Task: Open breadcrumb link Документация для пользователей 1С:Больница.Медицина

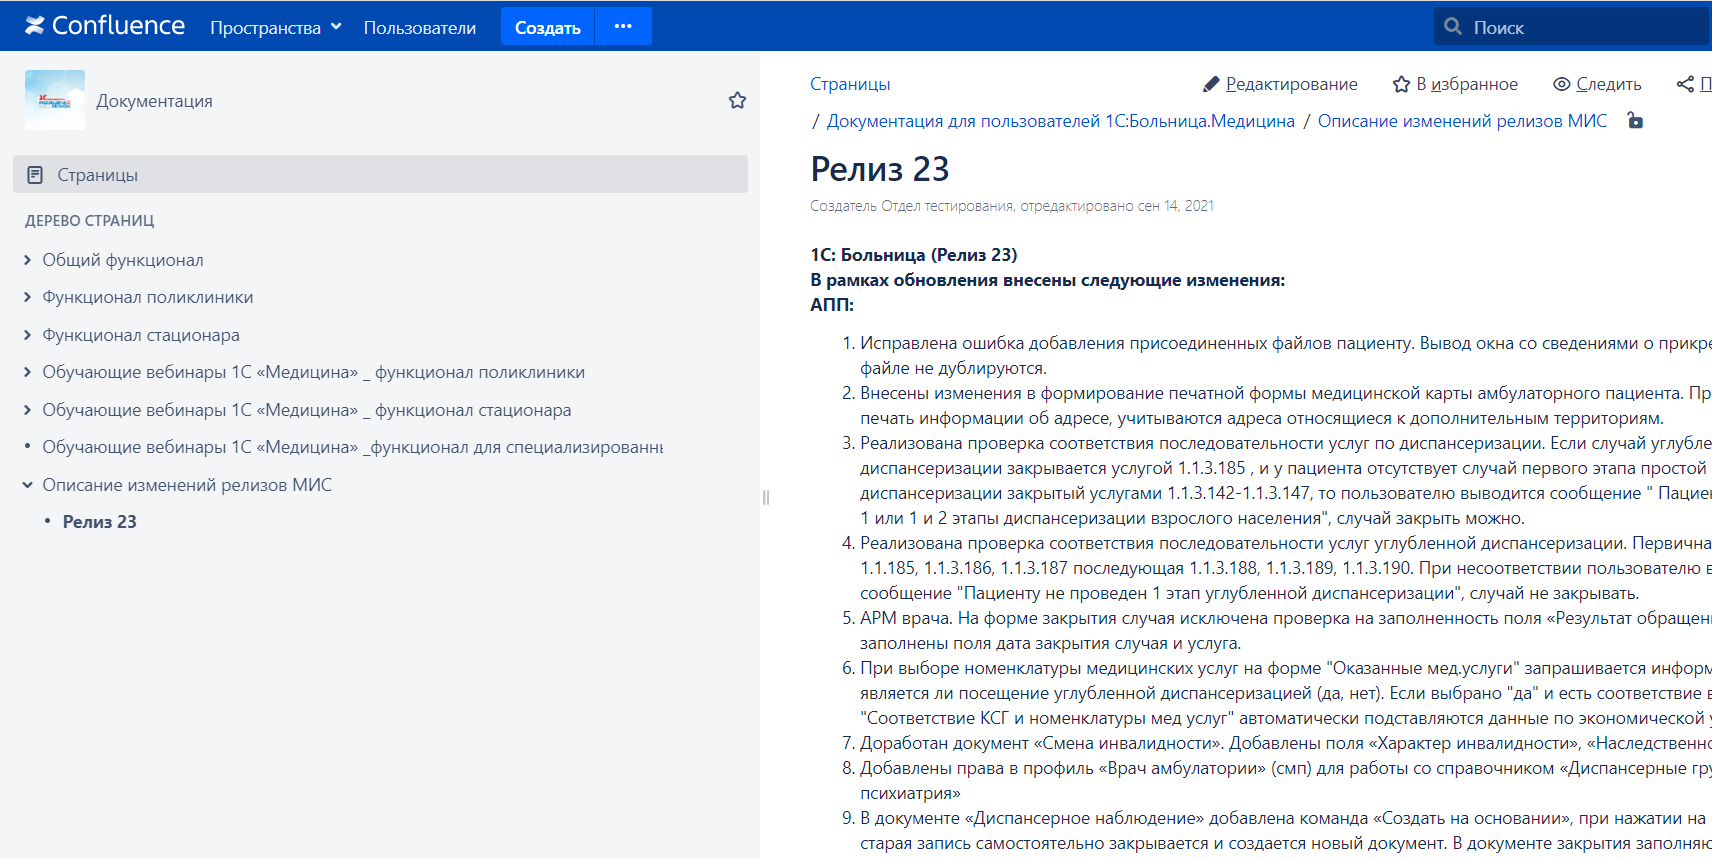Action: (1060, 121)
